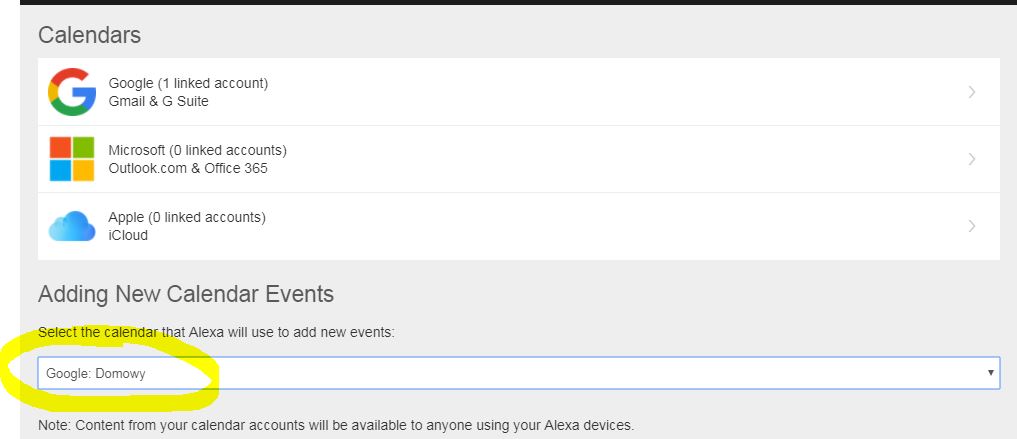The width and height of the screenshot is (1017, 439).
Task: Click the note about calendar content availability
Action: point(335,425)
